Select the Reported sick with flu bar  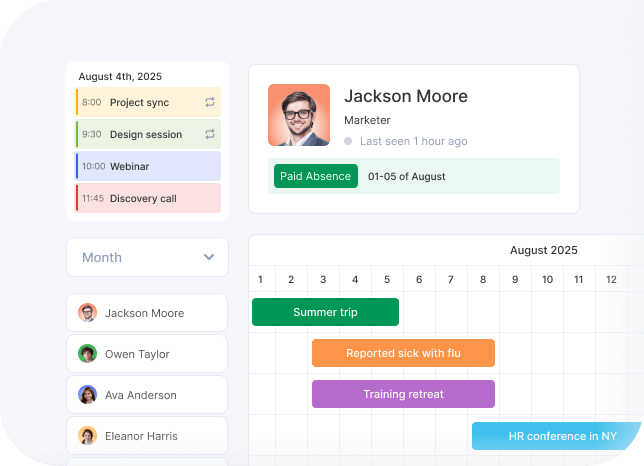click(x=403, y=353)
